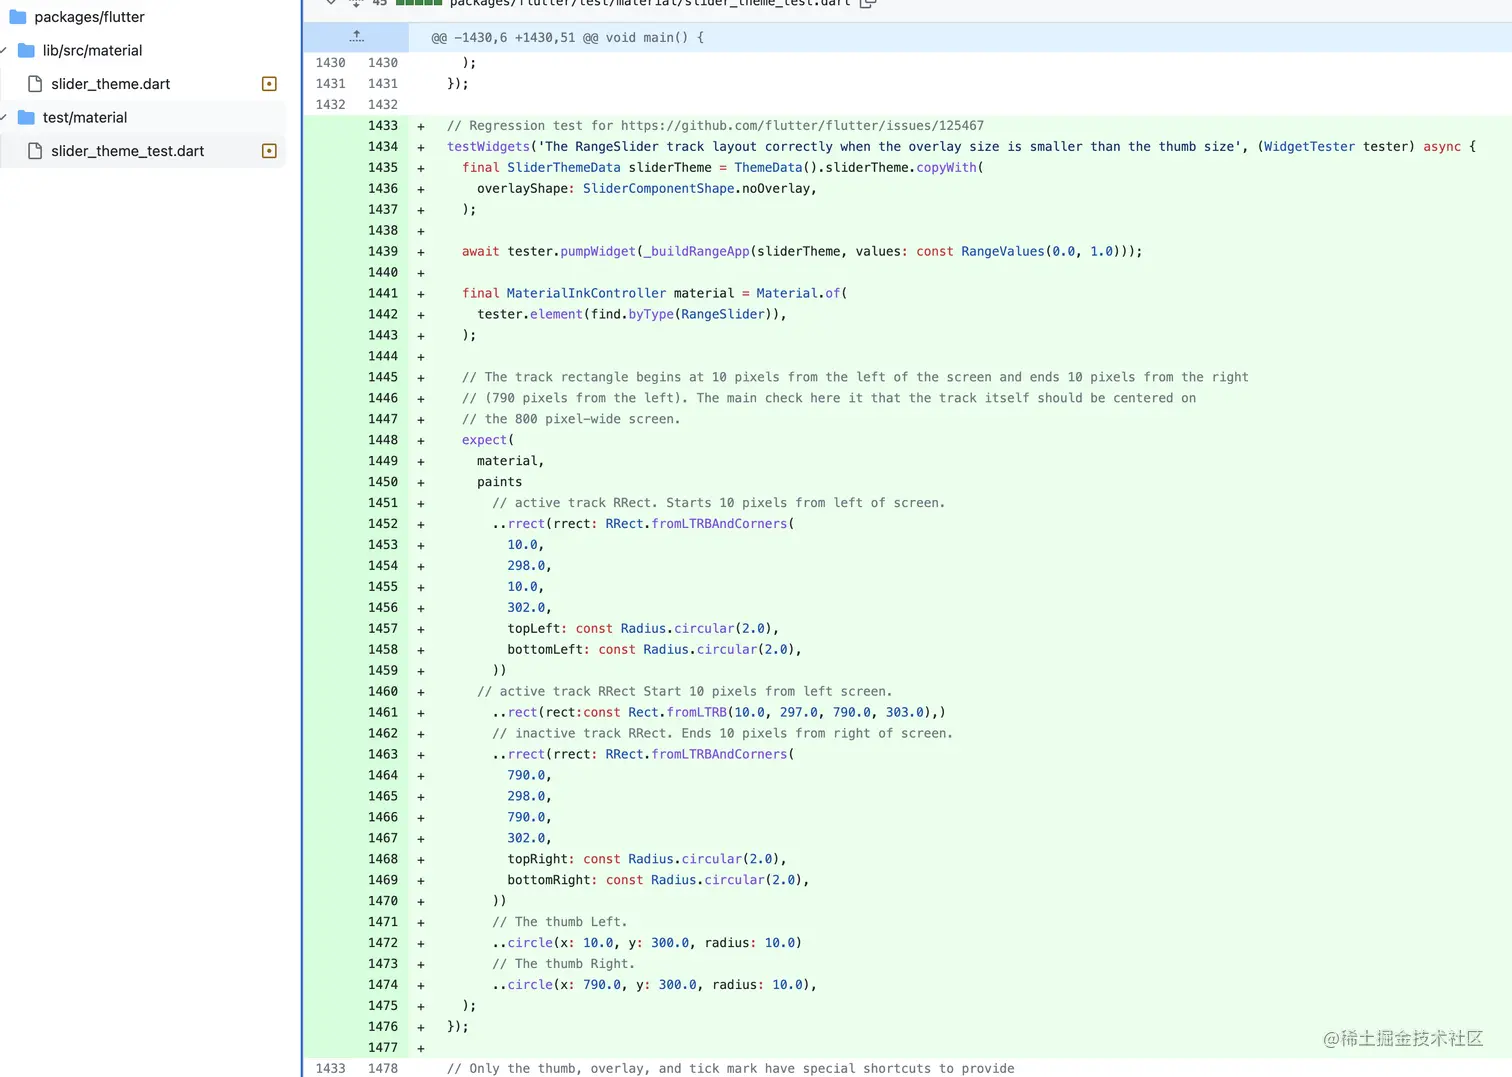This screenshot has width=1512, height=1077.
Task: Click the packages/flutter folder icon
Action: 18,17
